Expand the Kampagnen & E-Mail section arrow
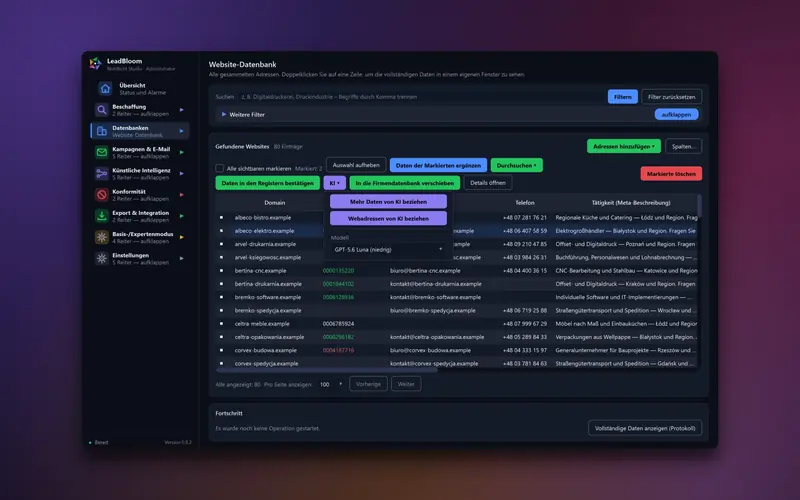 (x=181, y=152)
